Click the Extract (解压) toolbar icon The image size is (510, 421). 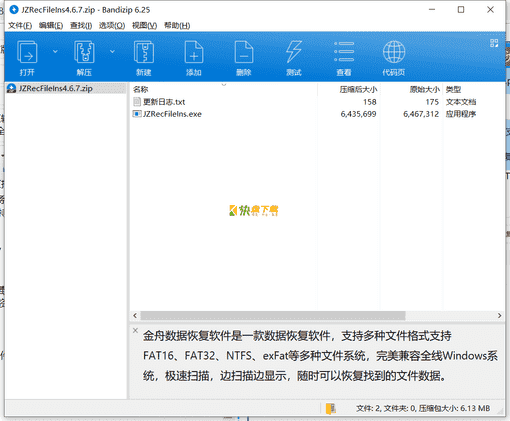click(x=84, y=52)
